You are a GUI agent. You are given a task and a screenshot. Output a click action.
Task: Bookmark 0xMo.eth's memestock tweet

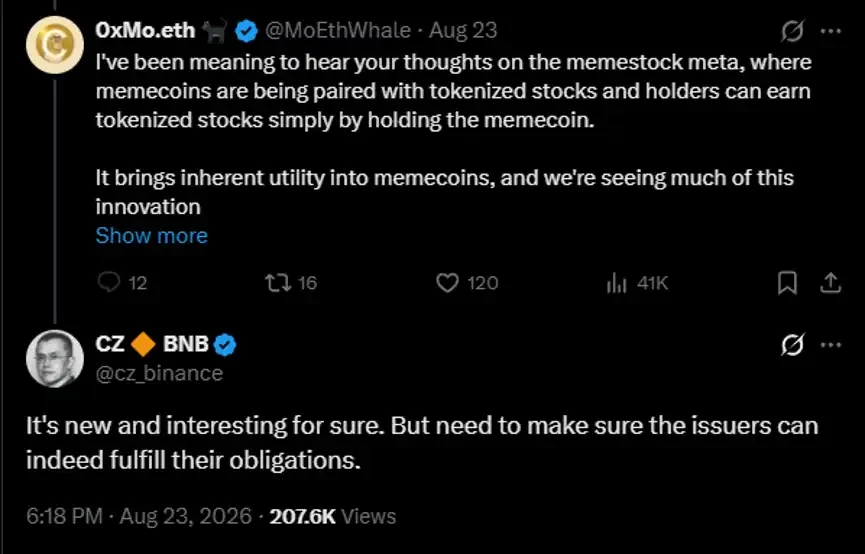click(787, 283)
